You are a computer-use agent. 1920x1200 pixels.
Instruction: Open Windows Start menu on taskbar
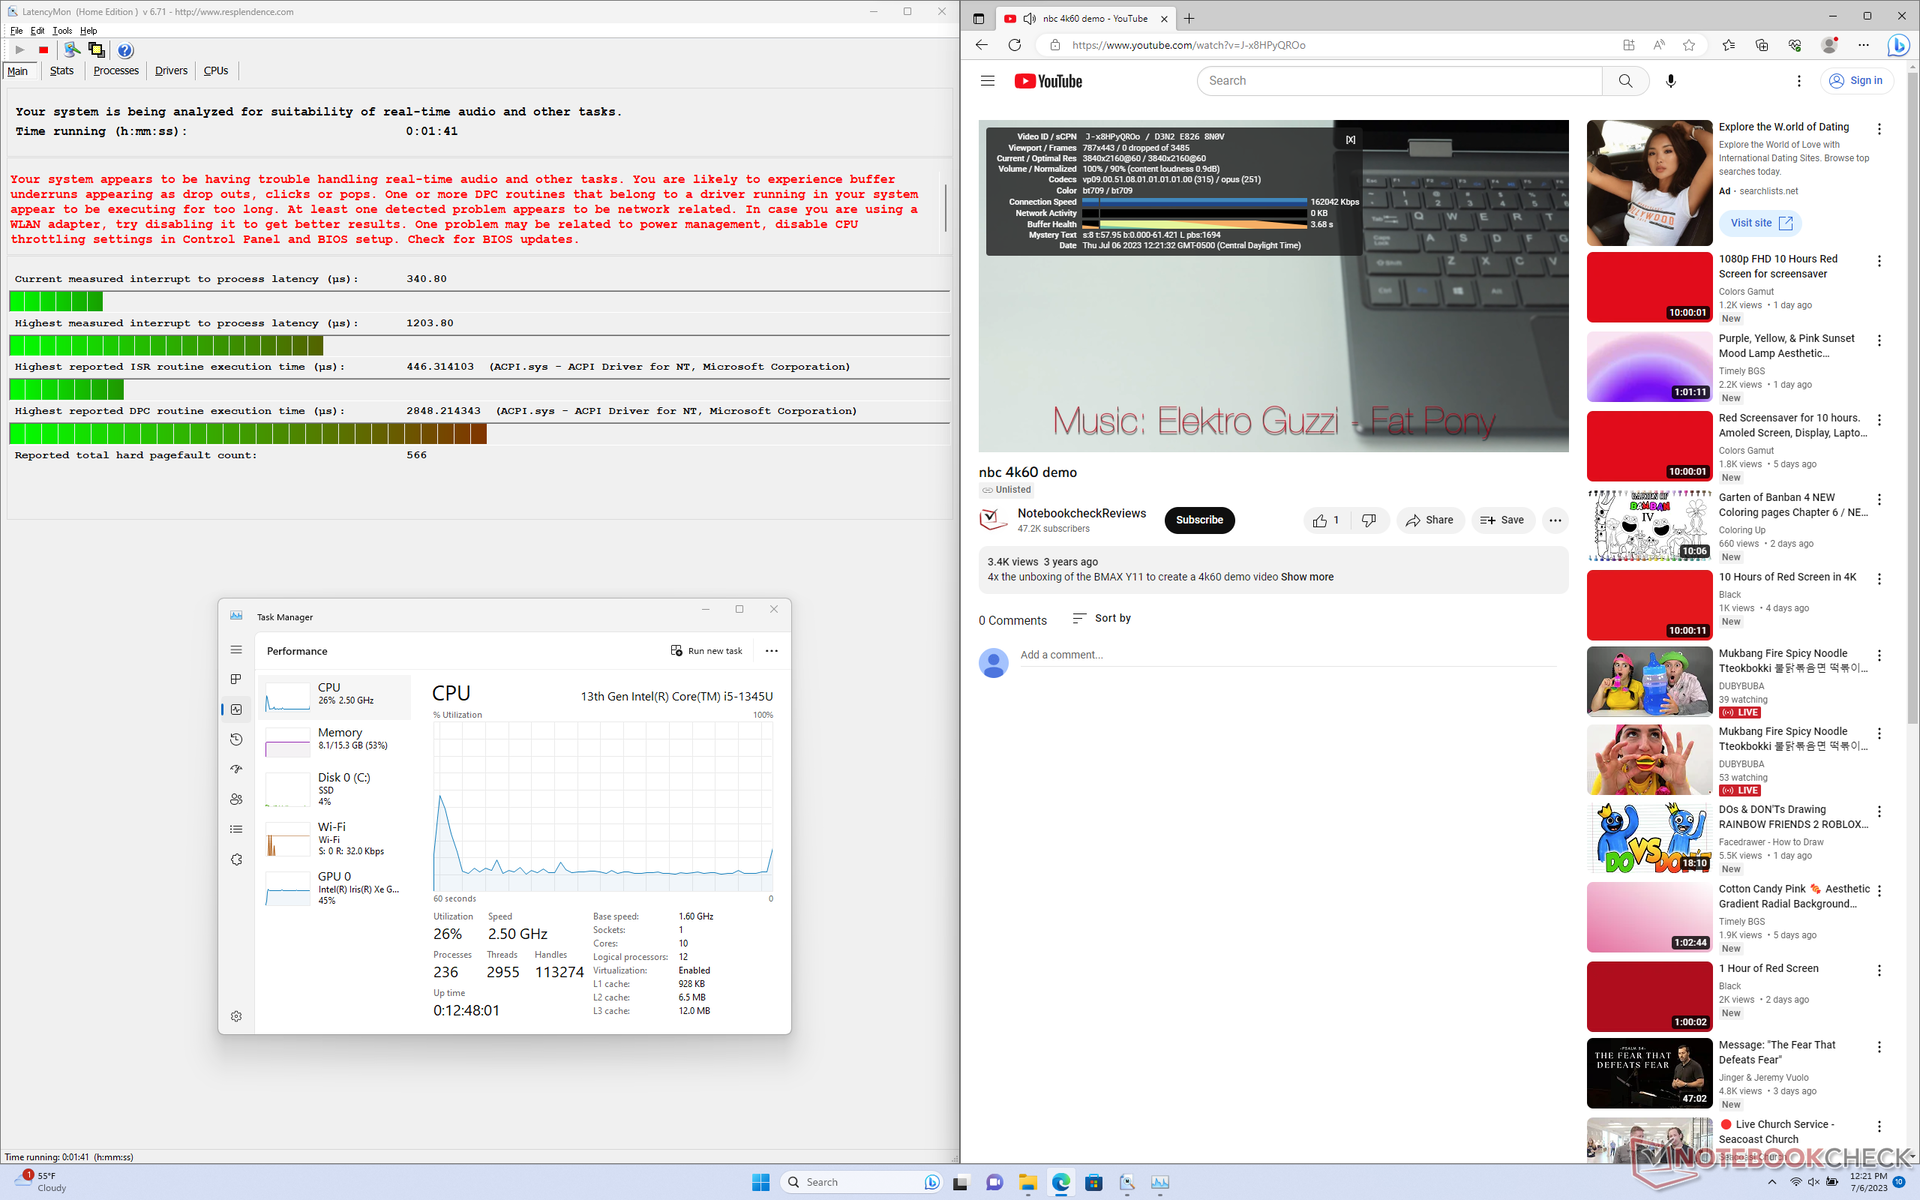click(760, 1182)
